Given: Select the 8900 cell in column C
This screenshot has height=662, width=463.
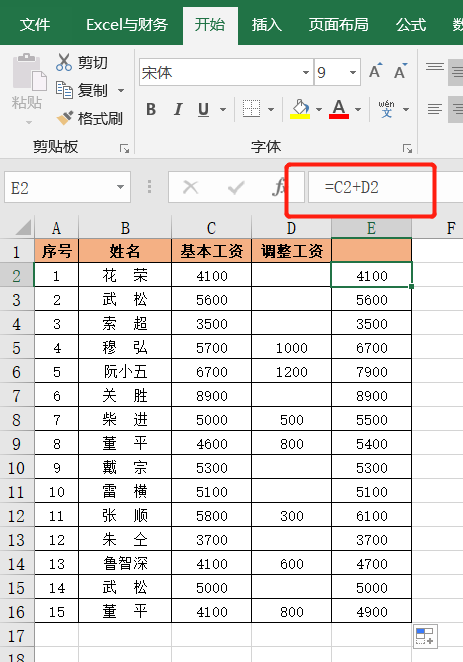Looking at the screenshot, I should 211,395.
